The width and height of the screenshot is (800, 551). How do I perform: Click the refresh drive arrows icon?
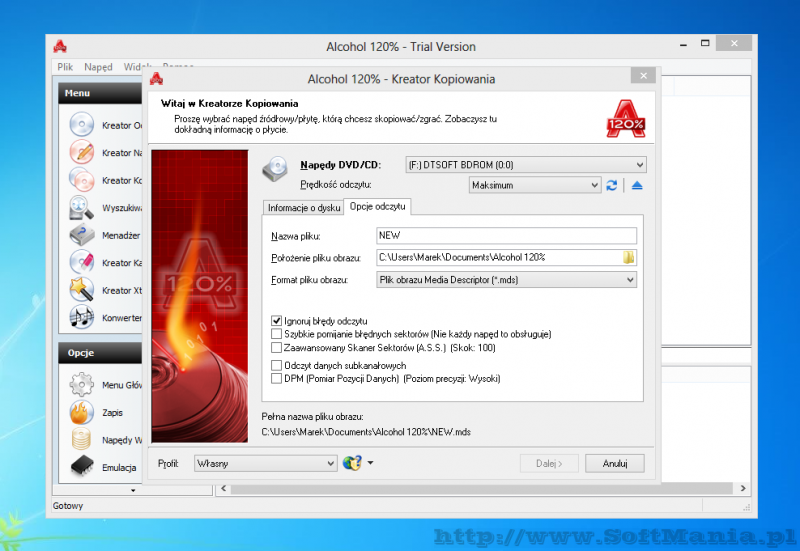click(x=612, y=185)
